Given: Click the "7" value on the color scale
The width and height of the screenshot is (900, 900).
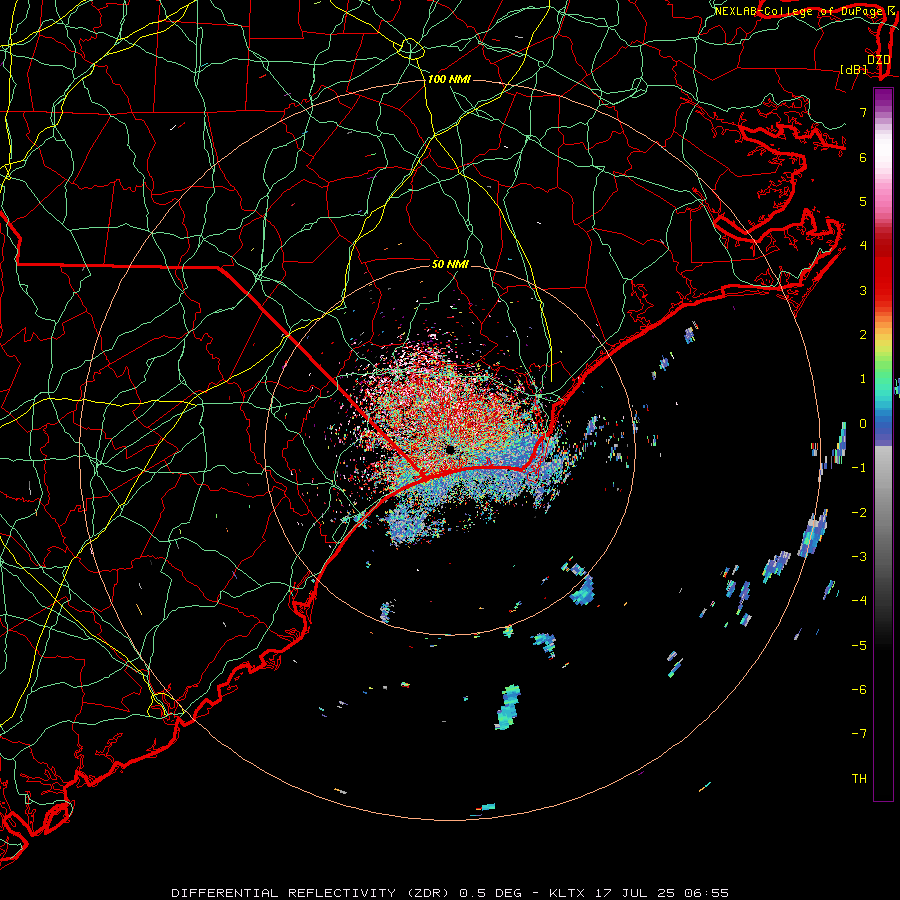Looking at the screenshot, I should click(x=863, y=112).
